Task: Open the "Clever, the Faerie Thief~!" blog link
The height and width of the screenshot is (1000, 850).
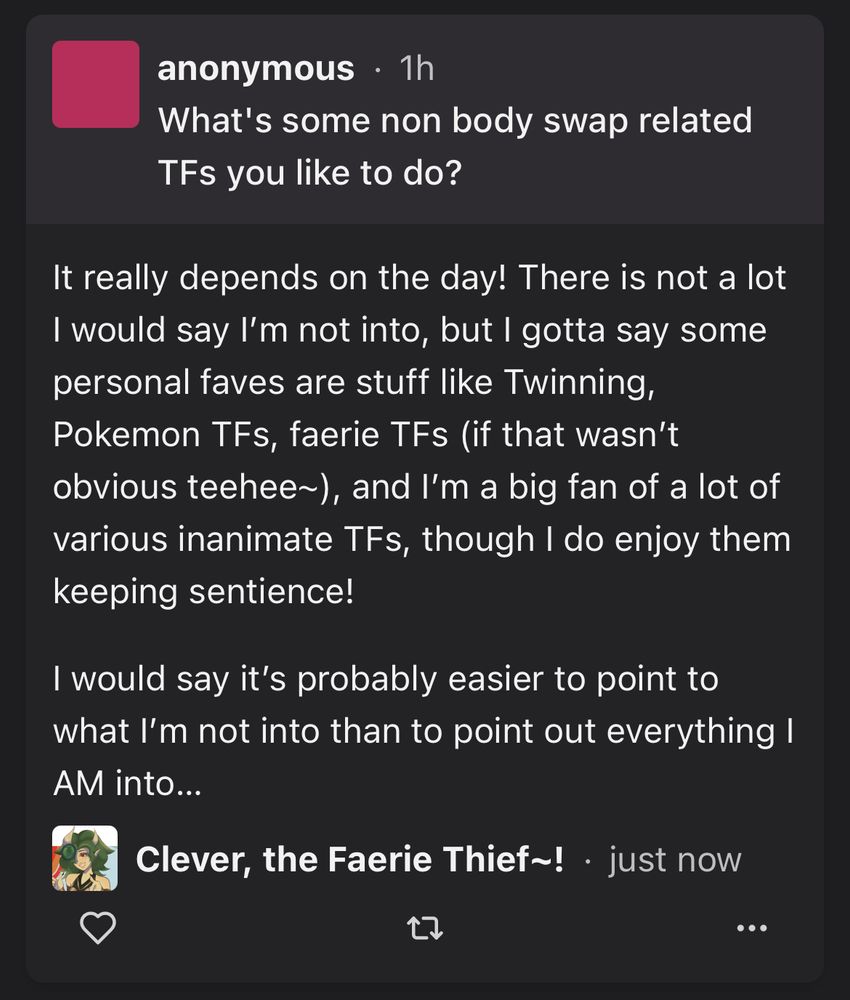Action: [355, 859]
